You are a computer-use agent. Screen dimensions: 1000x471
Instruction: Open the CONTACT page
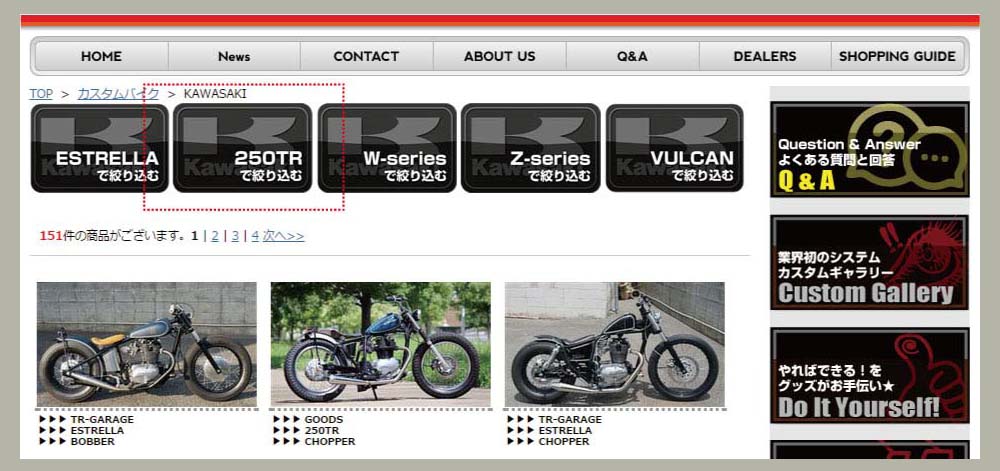[366, 56]
